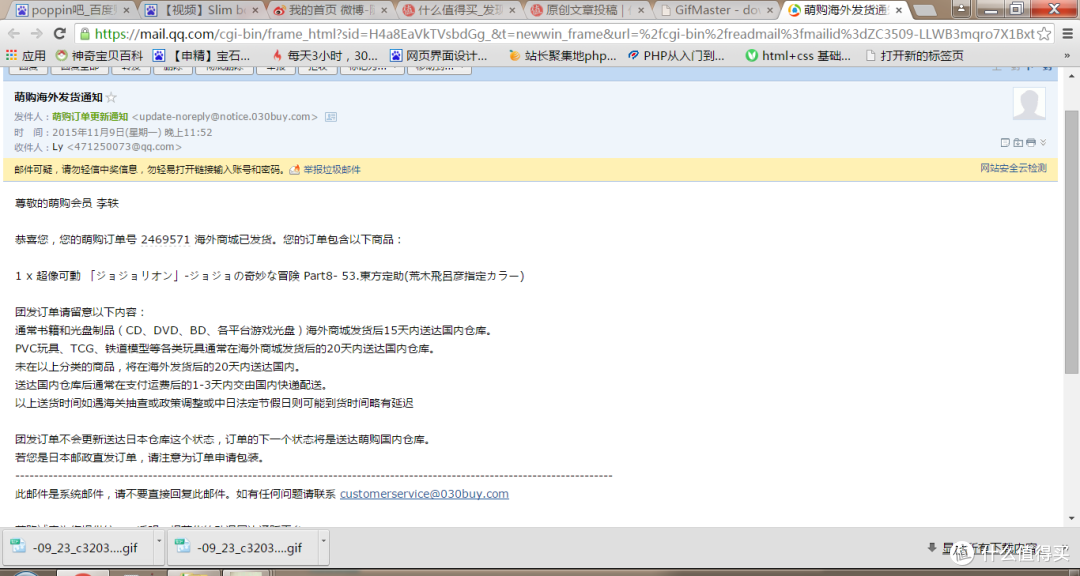1080x576 pixels.
Task: Expand header details with the double chevron
Action: click(x=1043, y=143)
